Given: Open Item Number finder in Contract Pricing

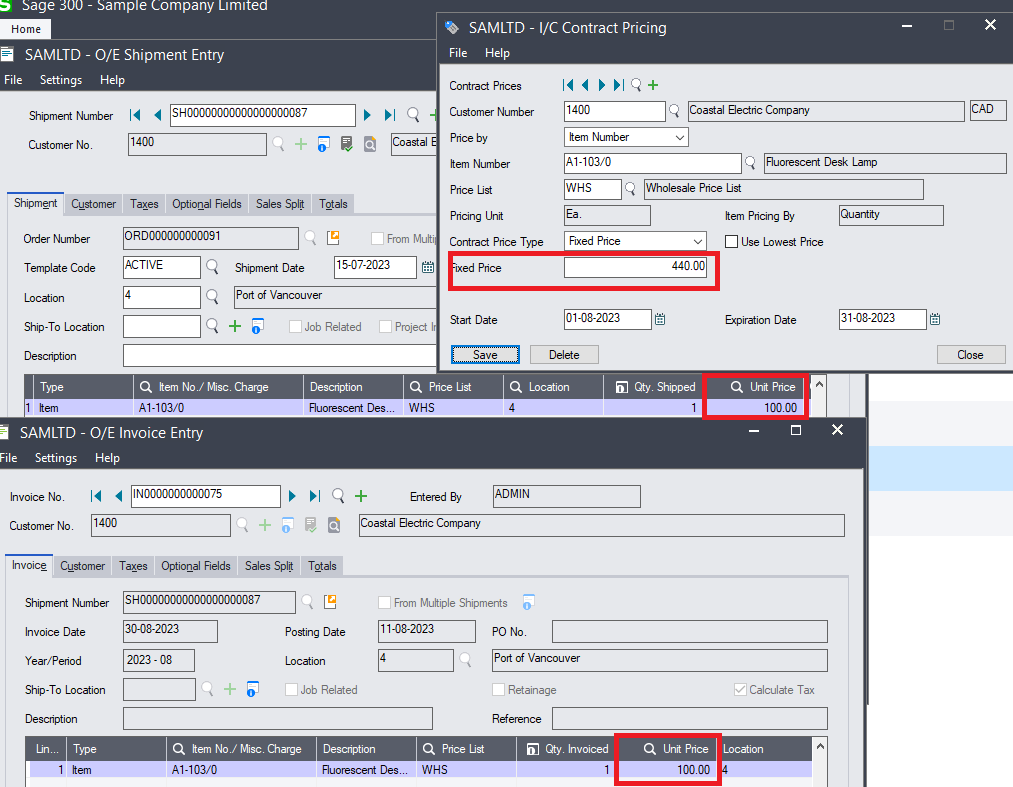Looking at the screenshot, I should click(750, 163).
